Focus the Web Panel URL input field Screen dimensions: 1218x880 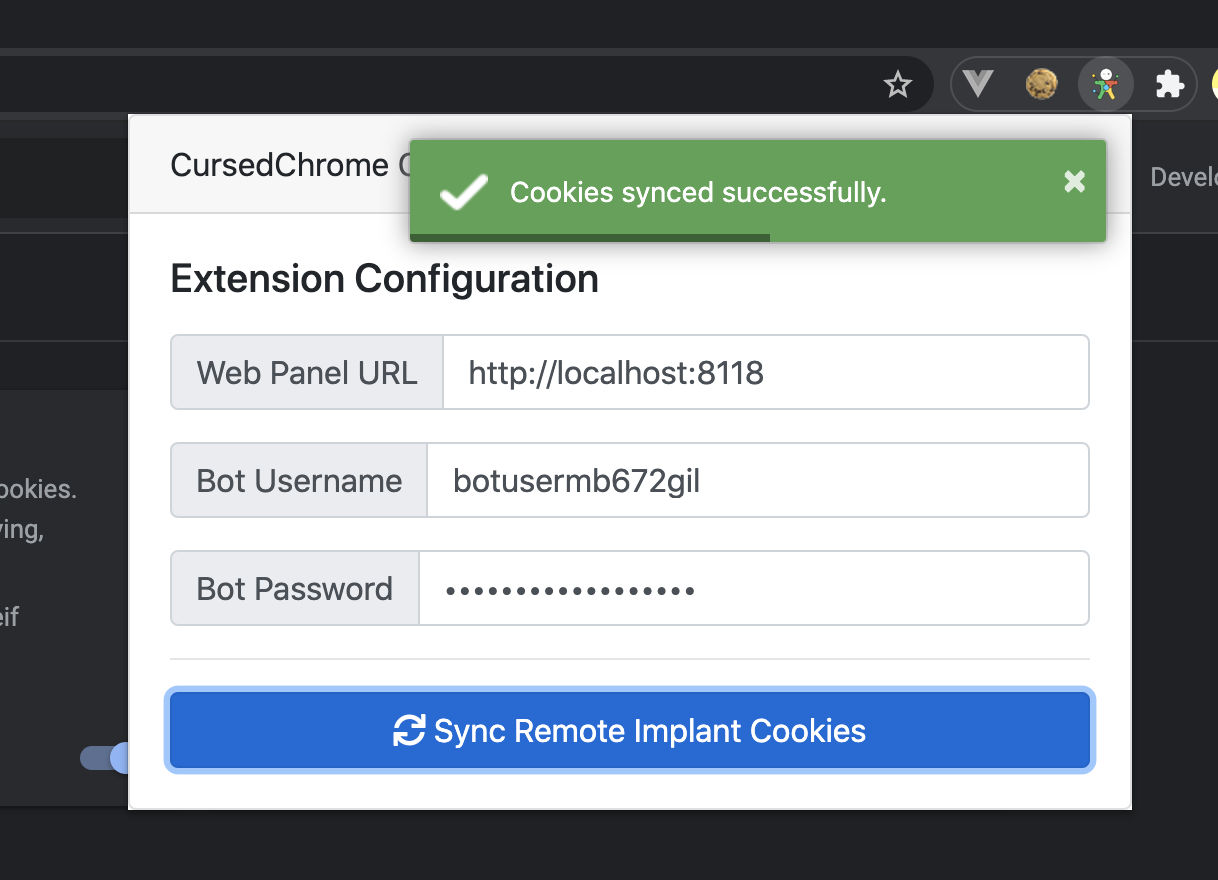[765, 372]
